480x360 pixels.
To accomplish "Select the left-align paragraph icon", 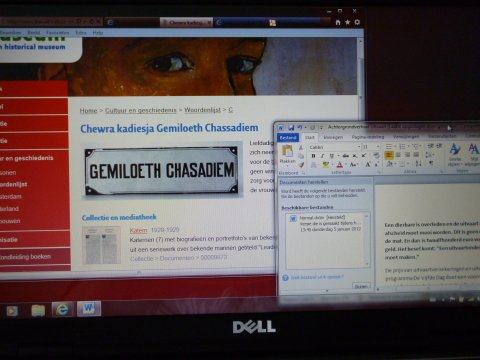I will [389, 155].
